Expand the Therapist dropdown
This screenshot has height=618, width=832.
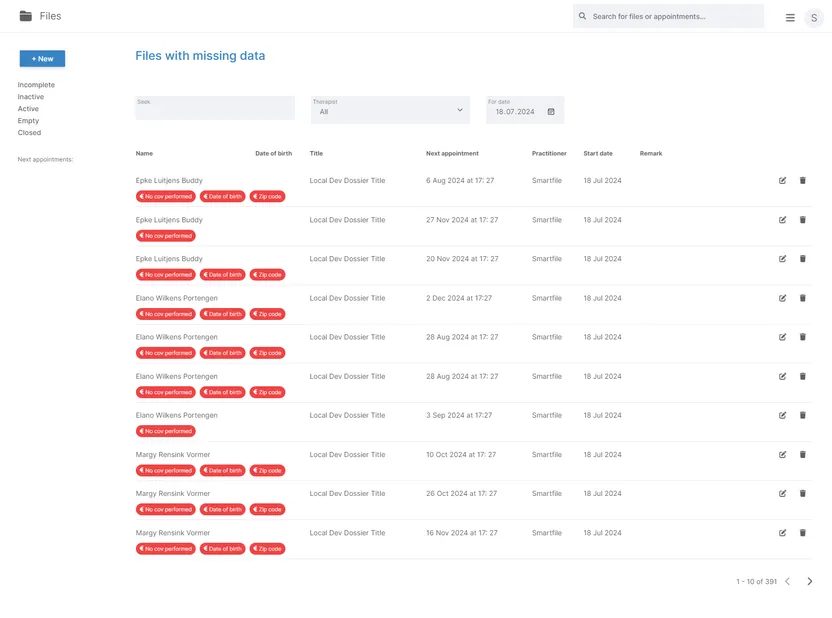[390, 110]
